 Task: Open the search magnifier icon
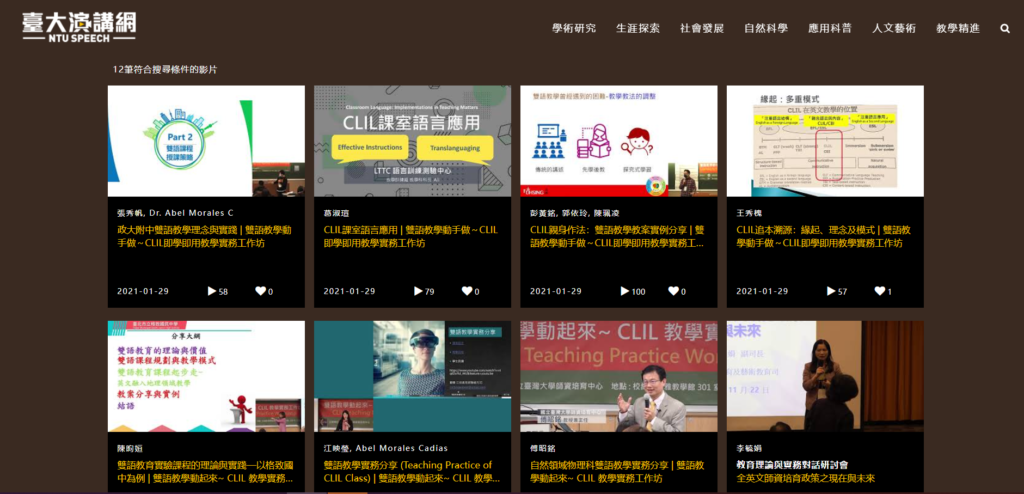tap(1004, 29)
